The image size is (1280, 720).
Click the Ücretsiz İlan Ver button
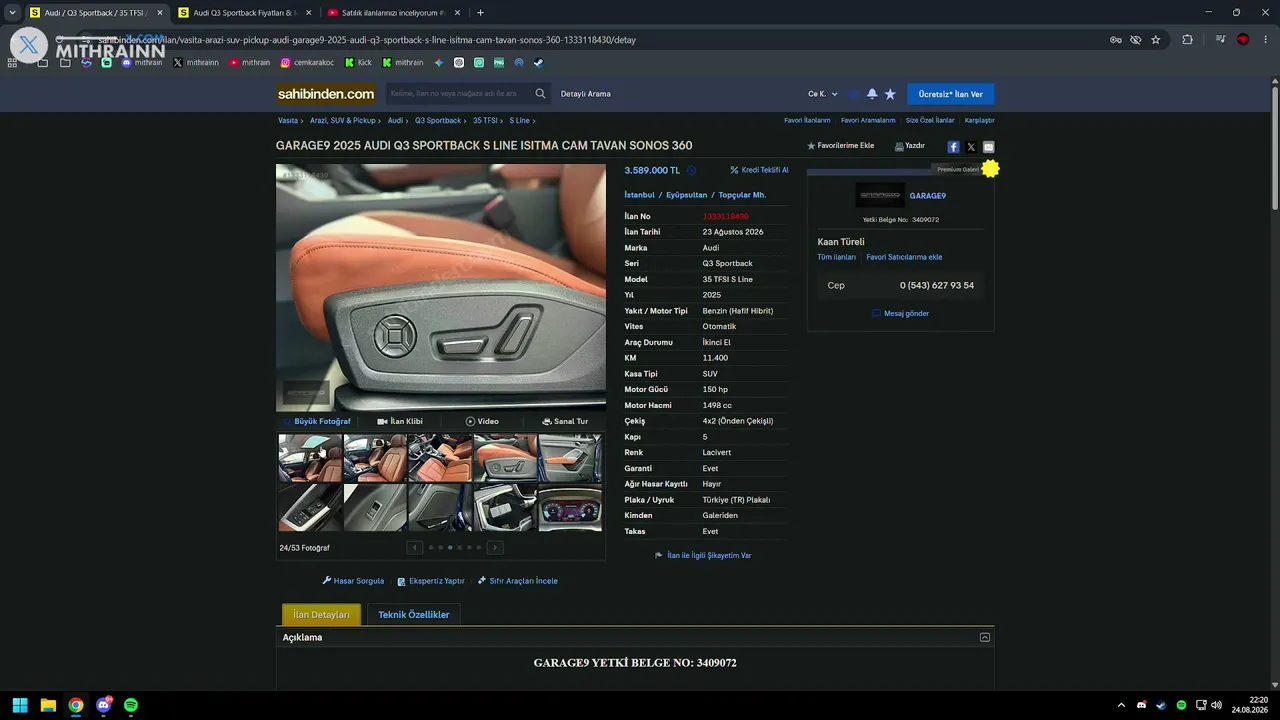(x=951, y=94)
